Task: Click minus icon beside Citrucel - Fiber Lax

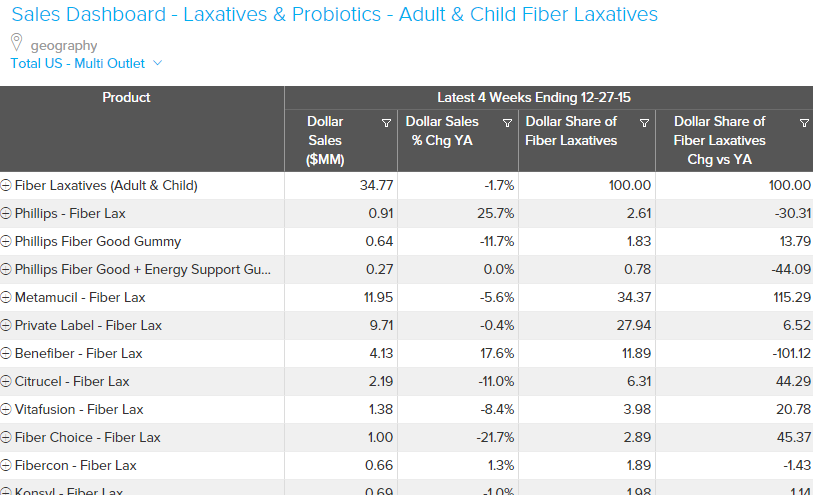Action: click(x=6, y=382)
